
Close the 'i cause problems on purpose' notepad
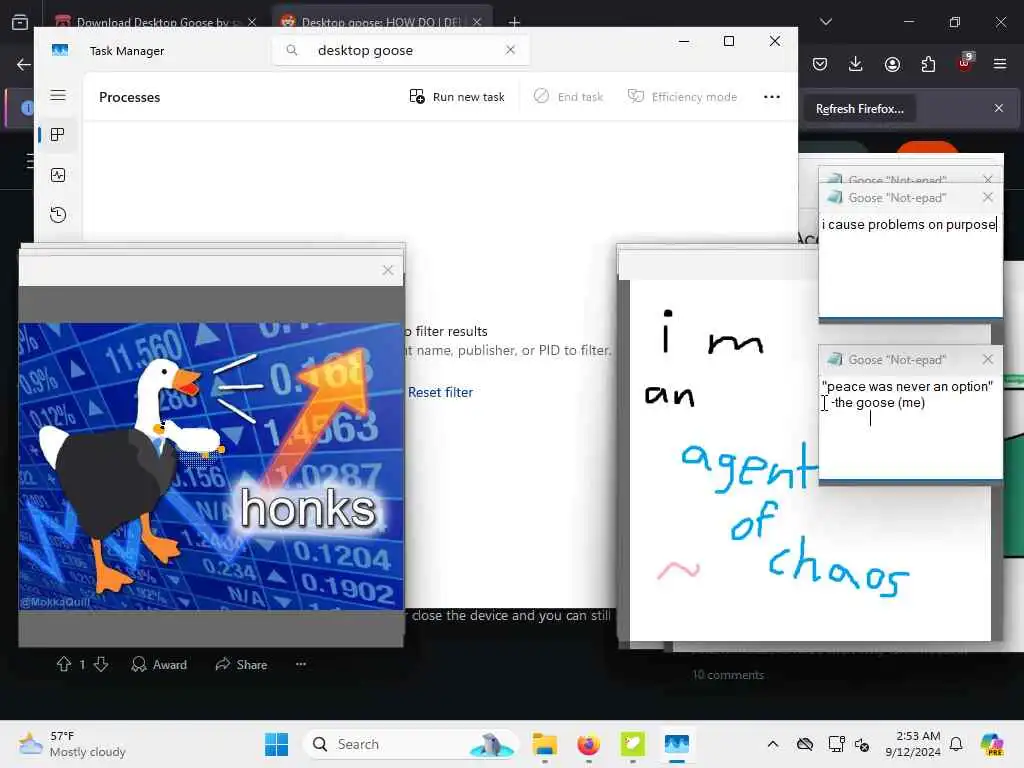(987, 197)
